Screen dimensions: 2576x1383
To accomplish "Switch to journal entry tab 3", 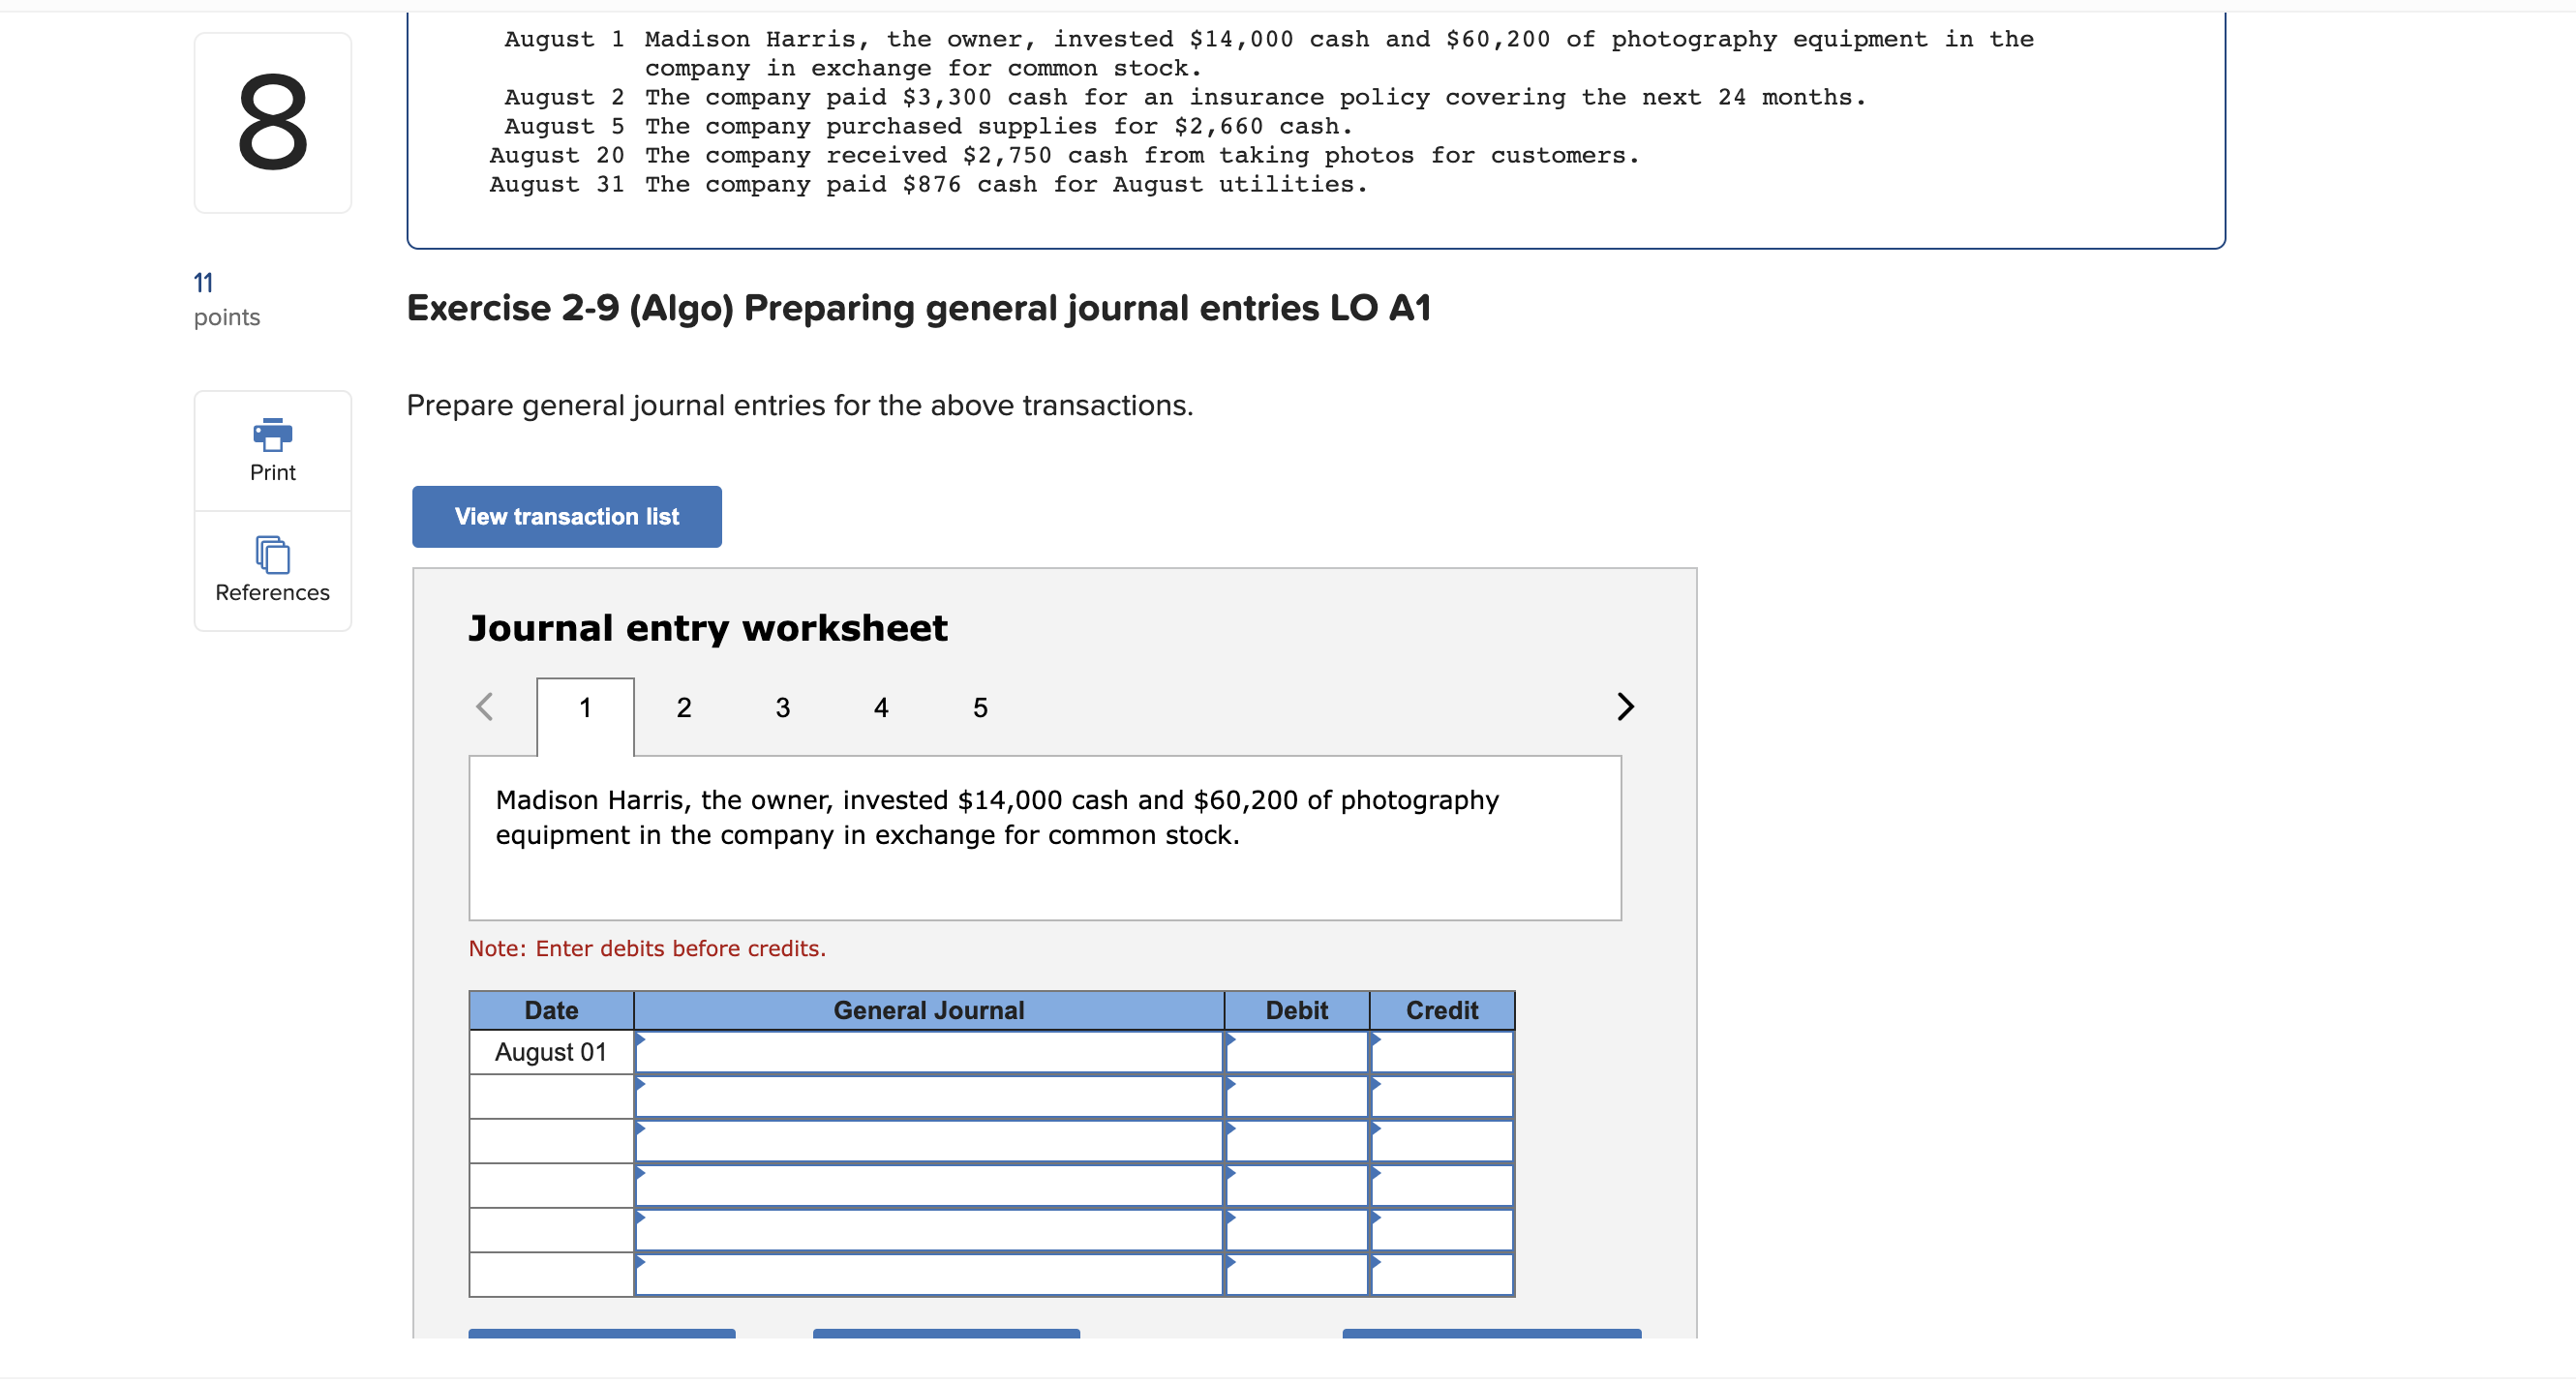I will (782, 708).
